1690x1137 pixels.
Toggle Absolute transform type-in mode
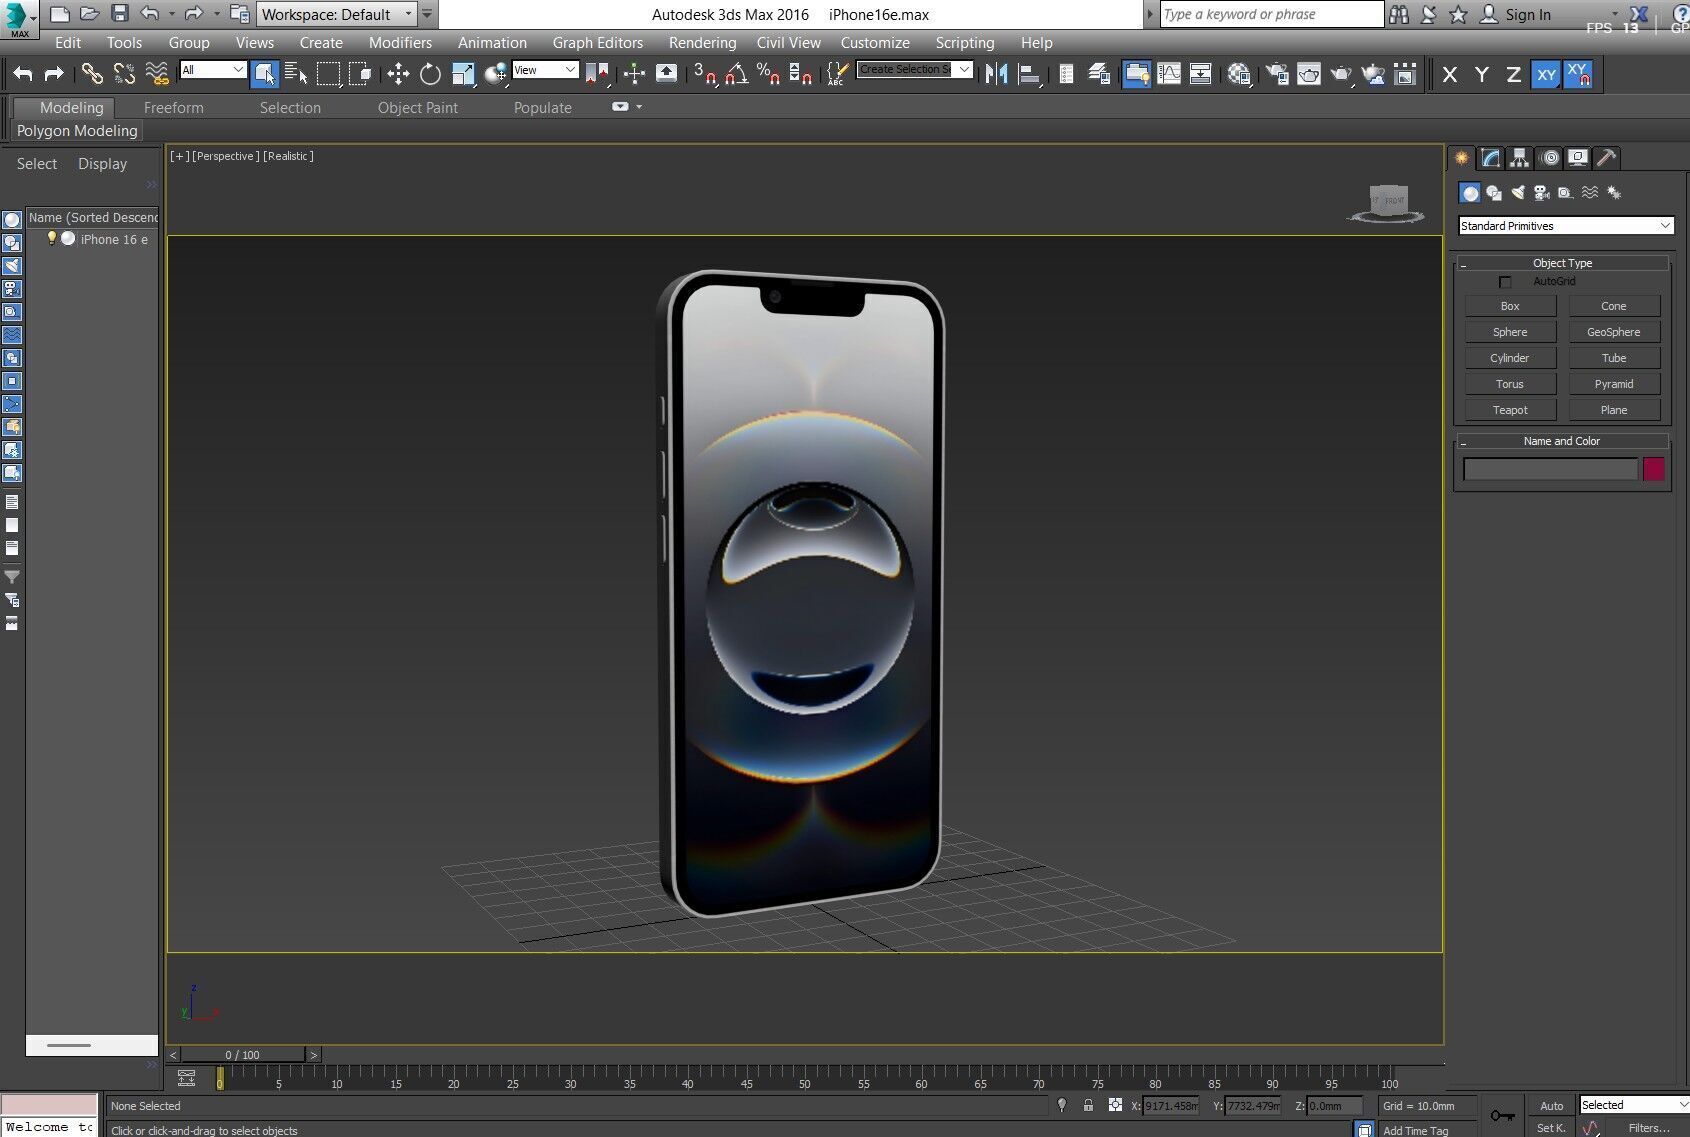[x=1115, y=1105]
